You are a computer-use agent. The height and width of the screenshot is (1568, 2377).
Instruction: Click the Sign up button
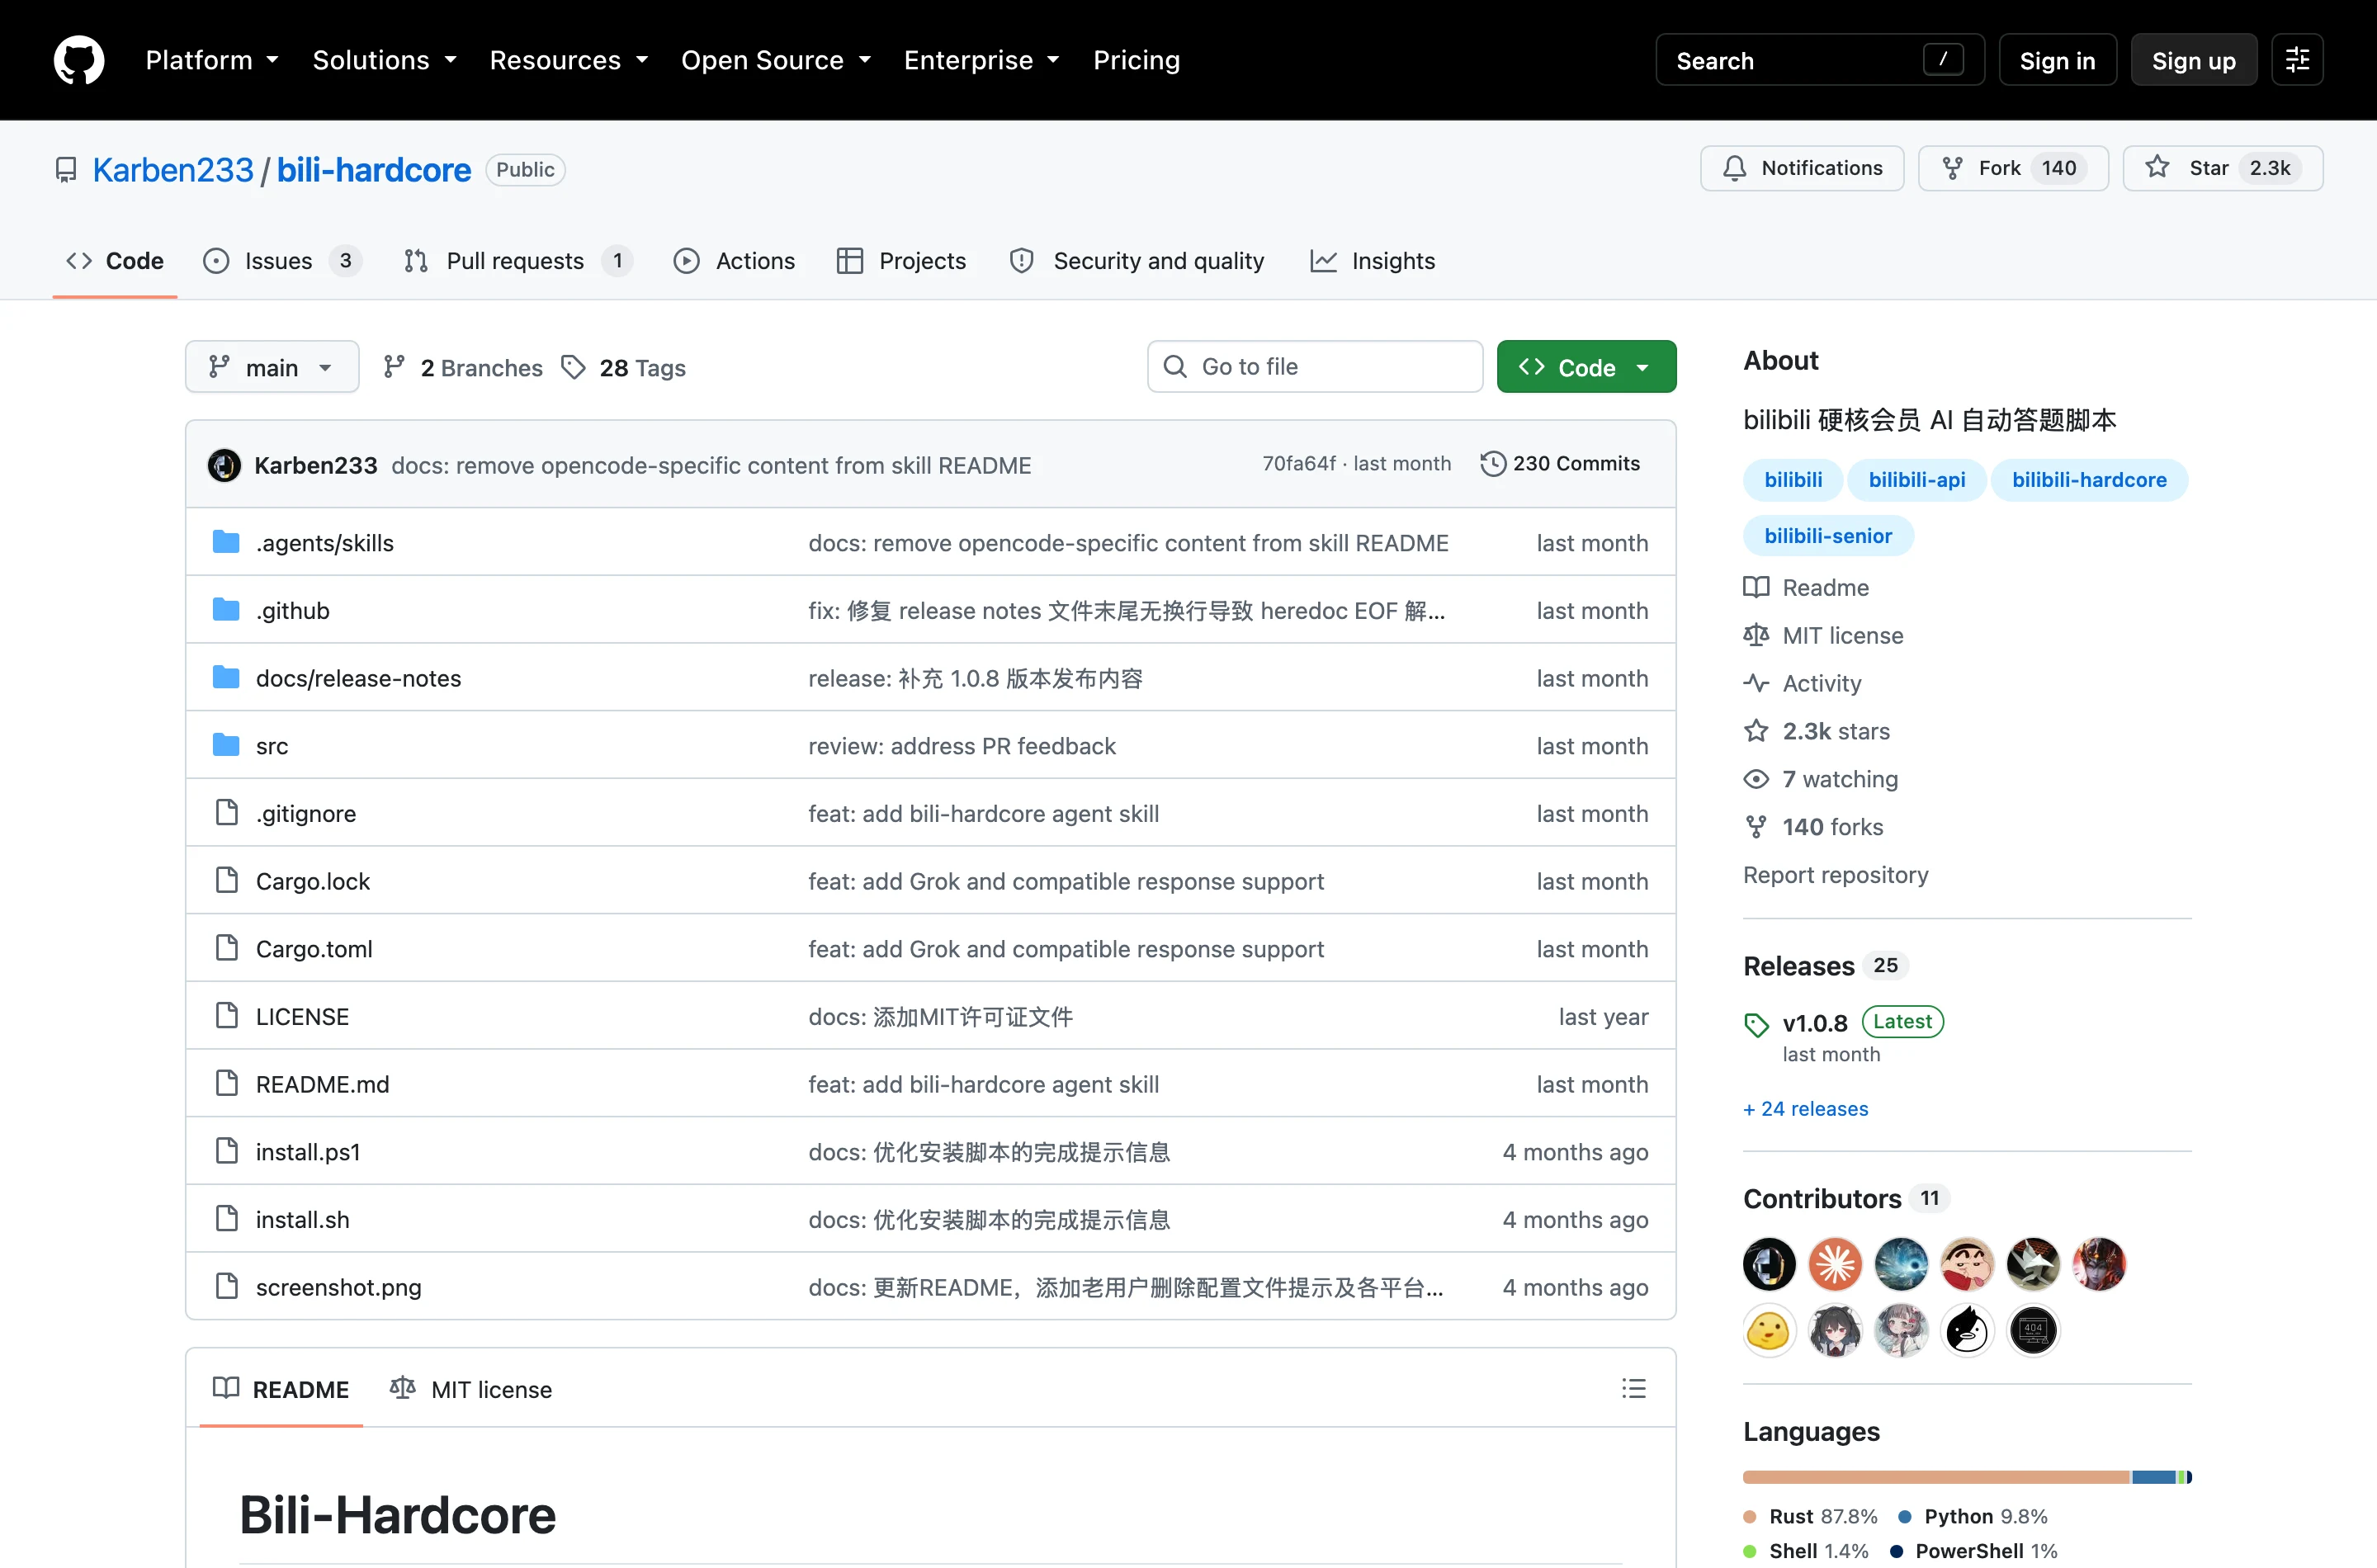pyautogui.click(x=2193, y=60)
